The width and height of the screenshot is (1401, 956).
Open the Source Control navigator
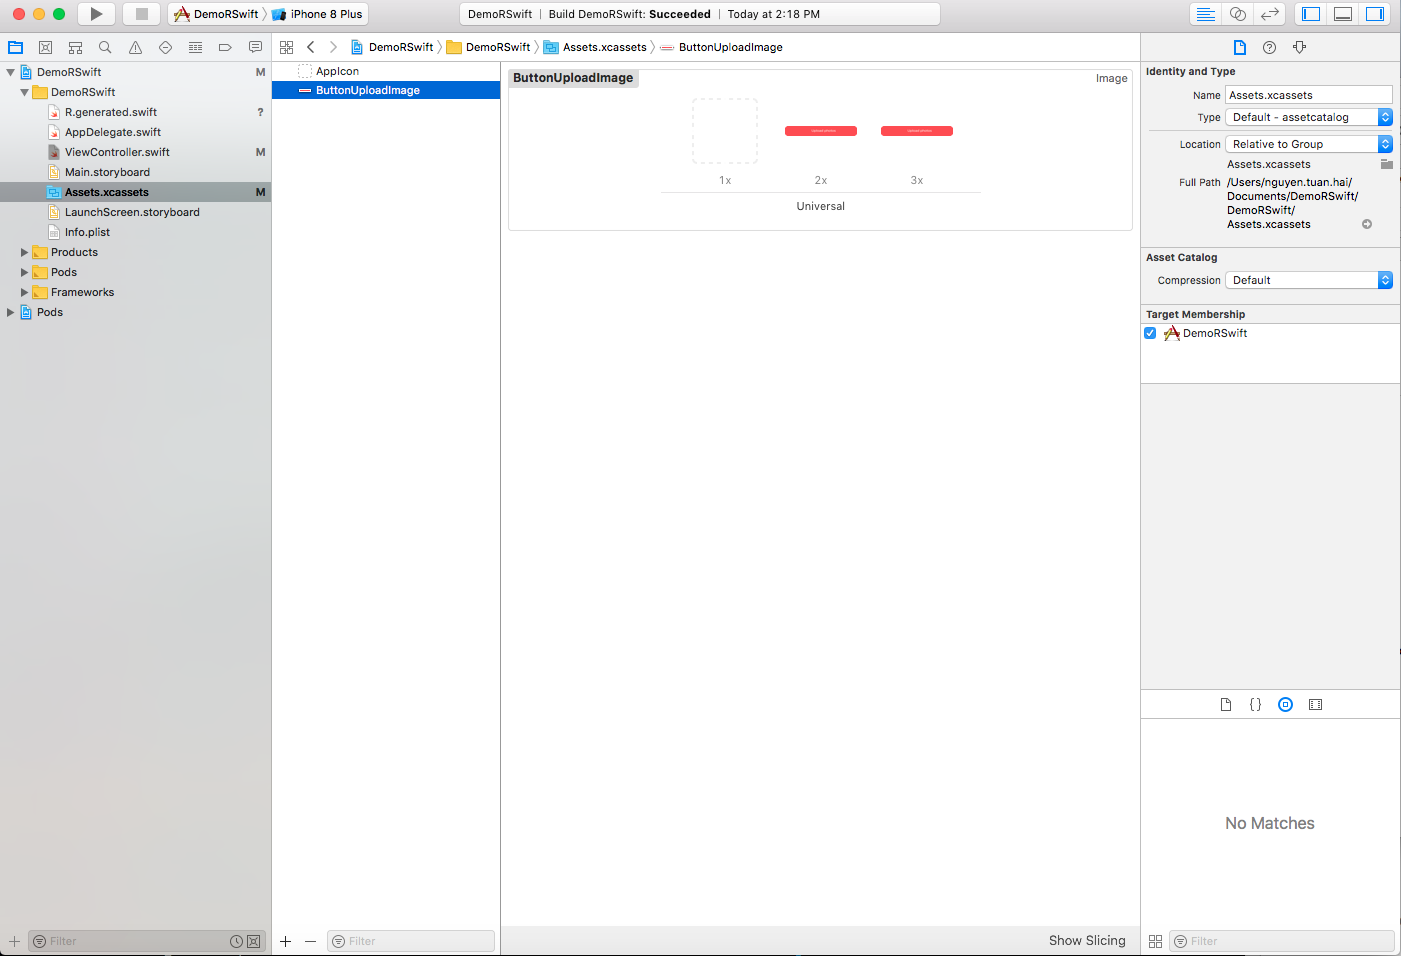pyautogui.click(x=45, y=47)
